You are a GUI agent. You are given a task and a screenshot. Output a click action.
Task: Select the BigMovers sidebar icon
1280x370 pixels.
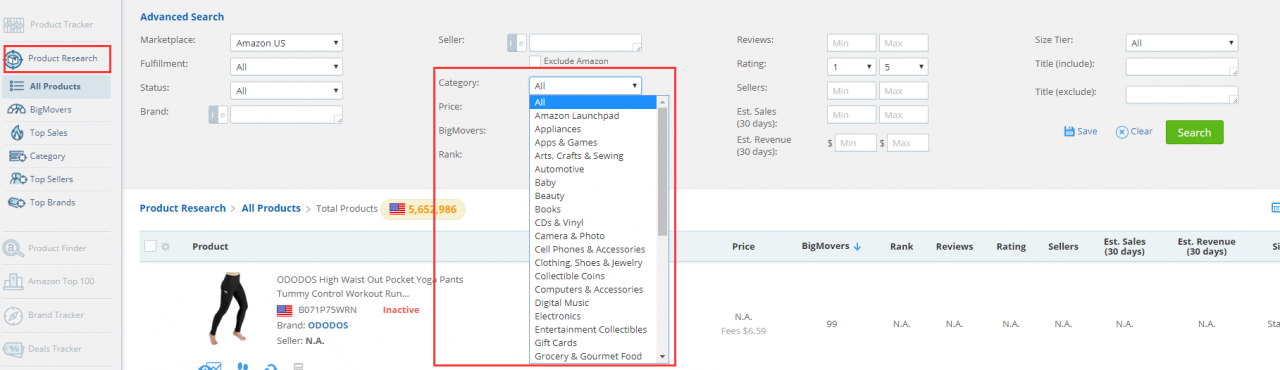[x=17, y=109]
